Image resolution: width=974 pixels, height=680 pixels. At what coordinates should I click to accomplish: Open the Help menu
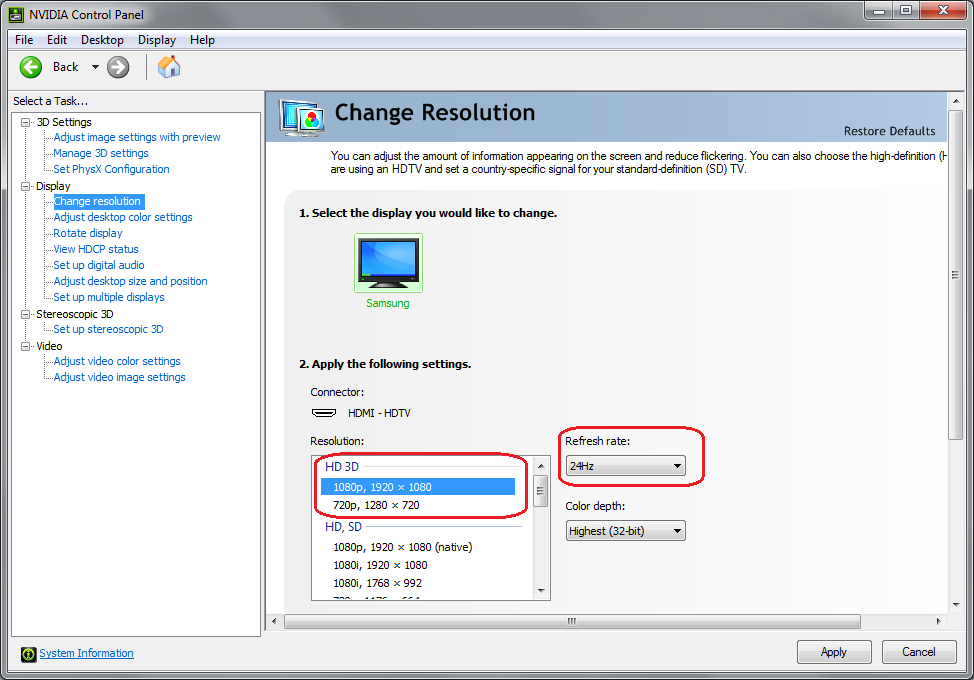click(x=202, y=40)
